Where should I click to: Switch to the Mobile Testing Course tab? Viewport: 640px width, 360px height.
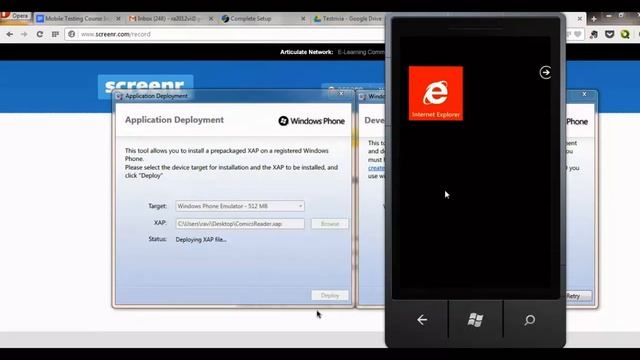pyautogui.click(x=76, y=19)
